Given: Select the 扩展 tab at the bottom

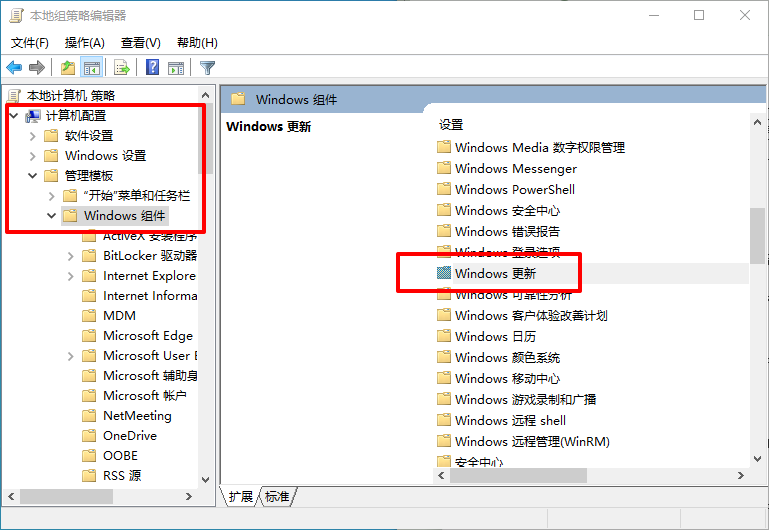Looking at the screenshot, I should [241, 497].
